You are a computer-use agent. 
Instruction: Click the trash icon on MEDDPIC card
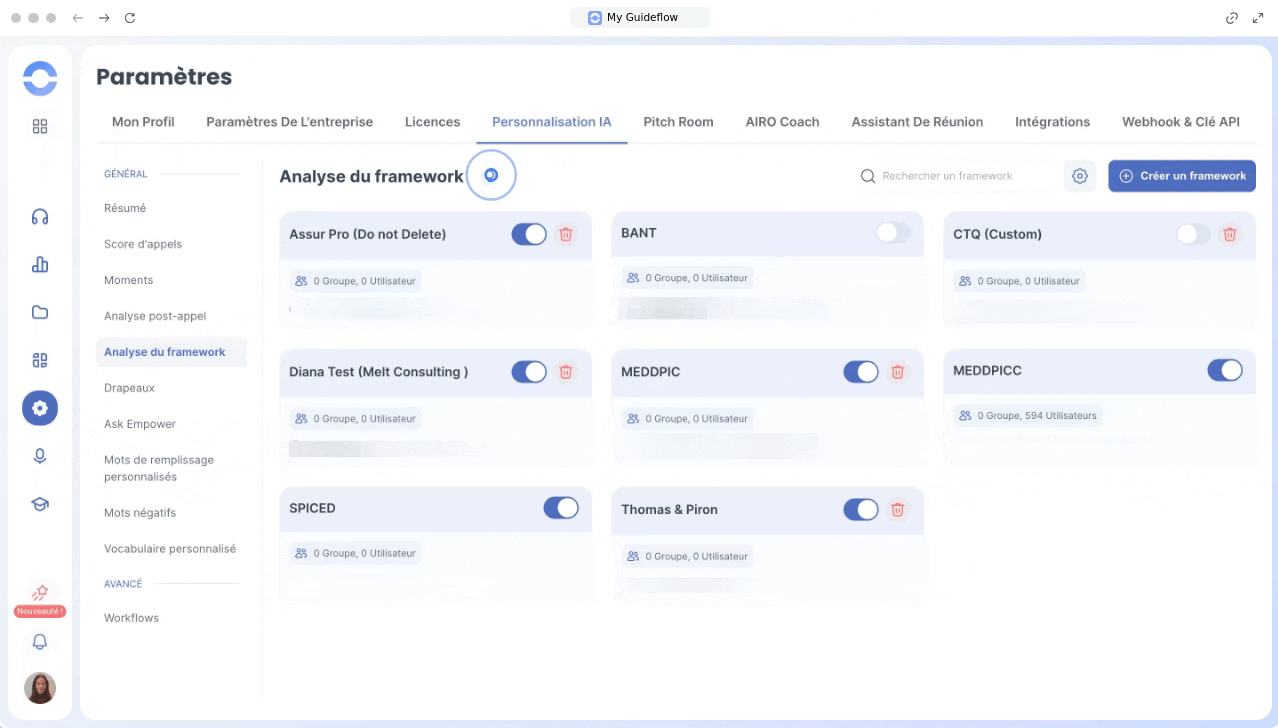click(898, 372)
